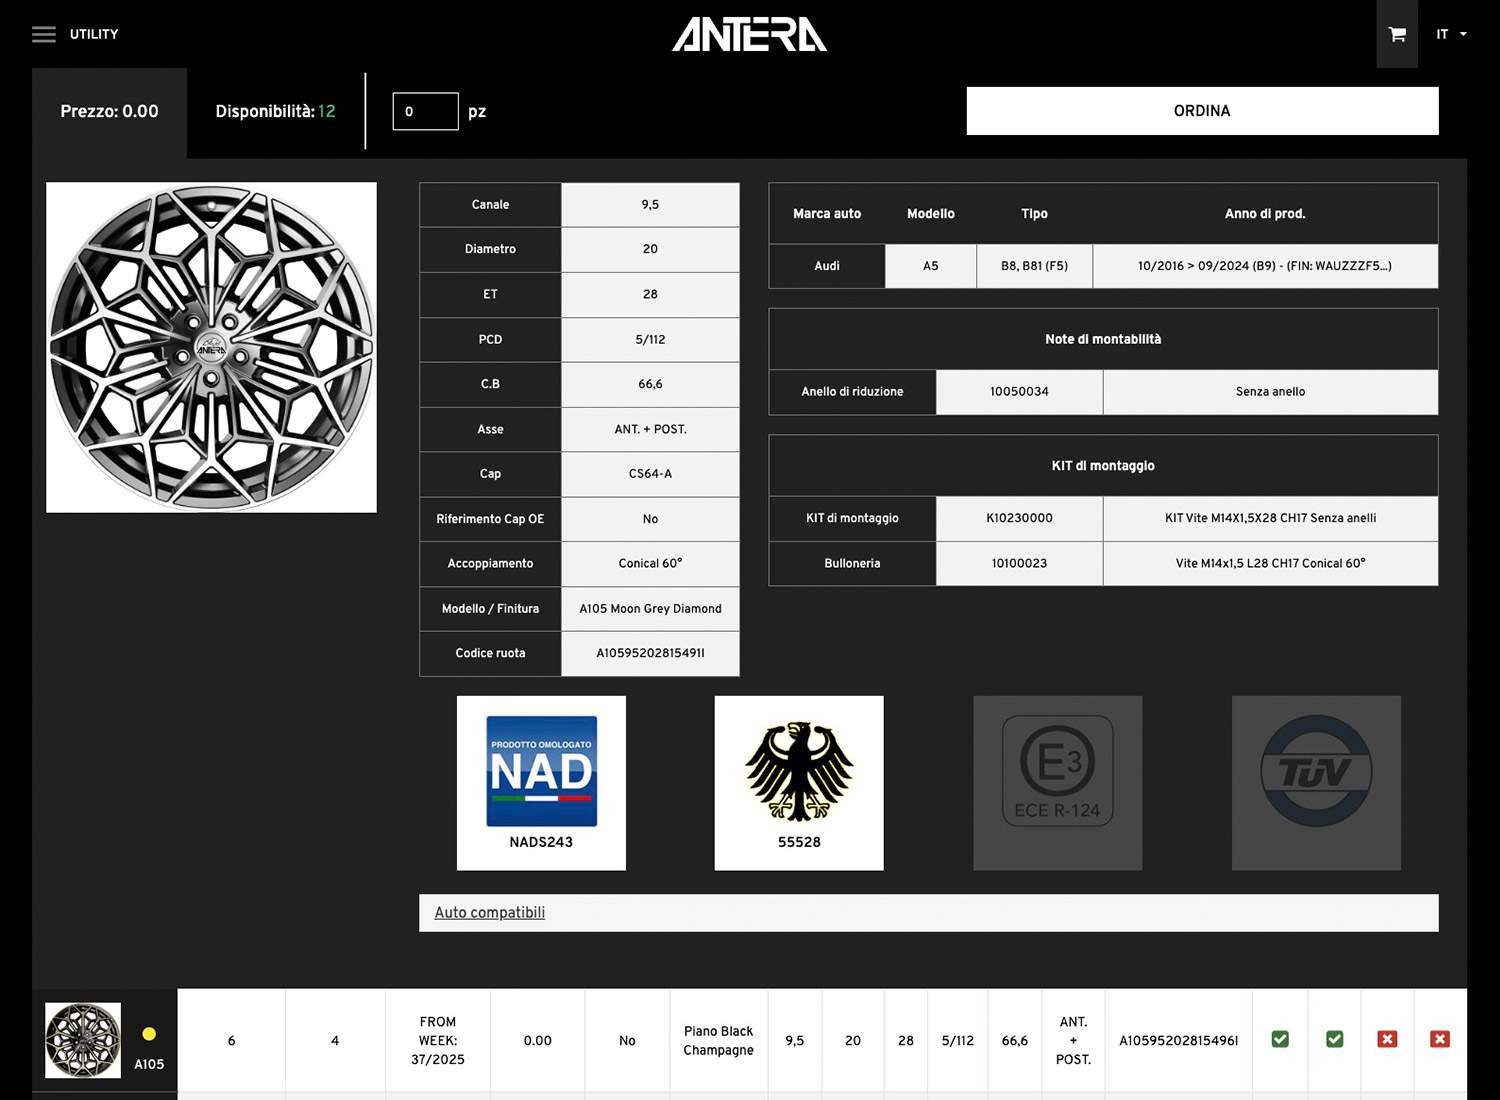Click the ECE R-124 E3 badge
1500x1100 pixels.
(1058, 783)
